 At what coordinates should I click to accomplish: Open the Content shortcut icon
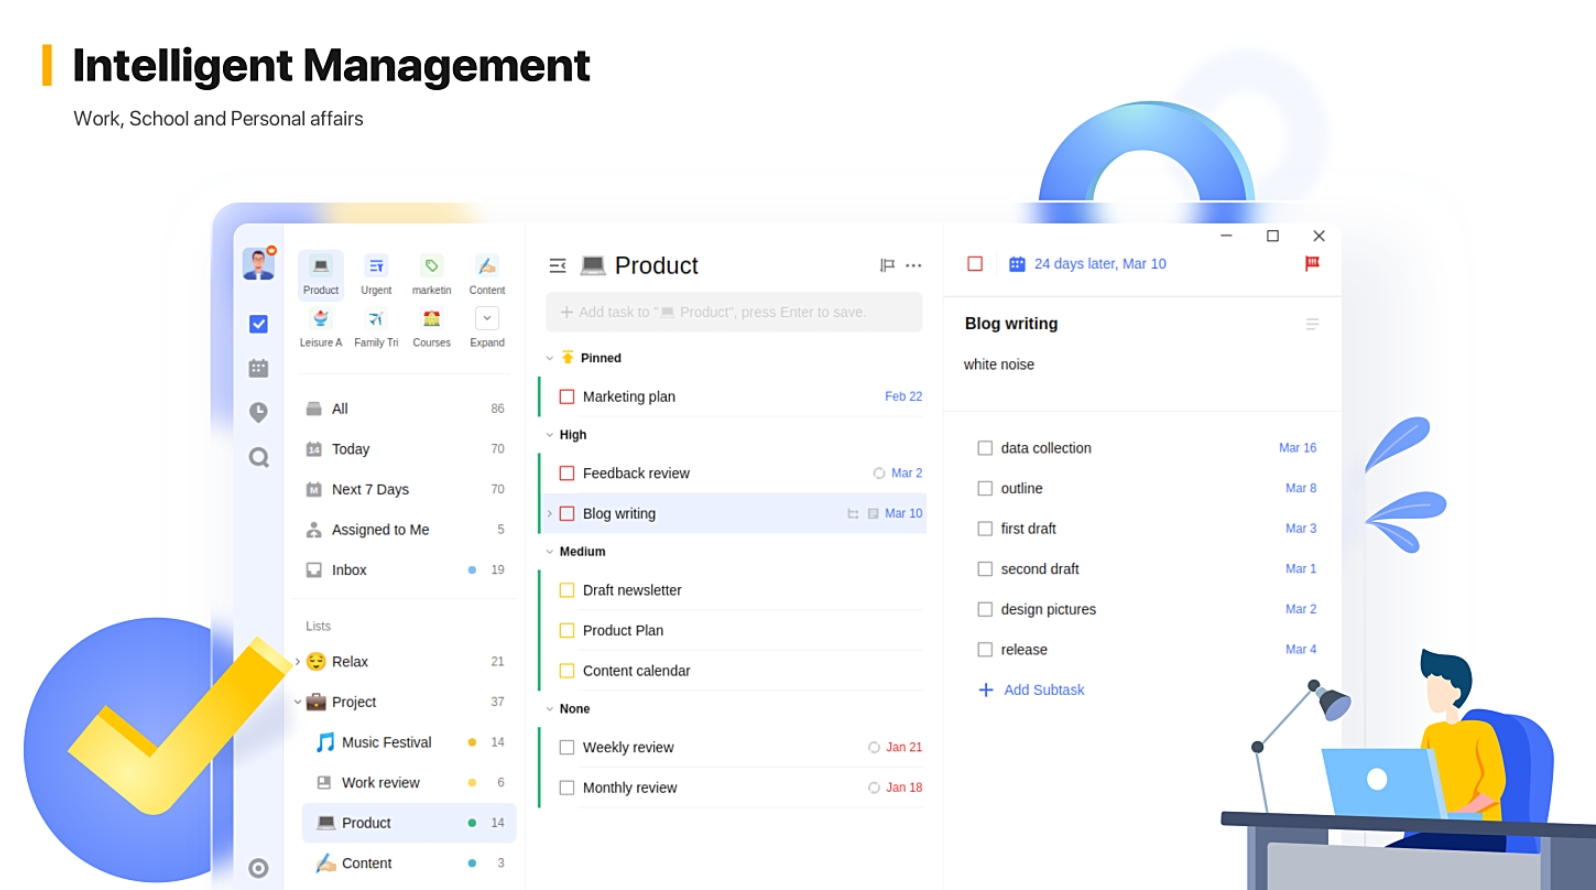pos(487,266)
